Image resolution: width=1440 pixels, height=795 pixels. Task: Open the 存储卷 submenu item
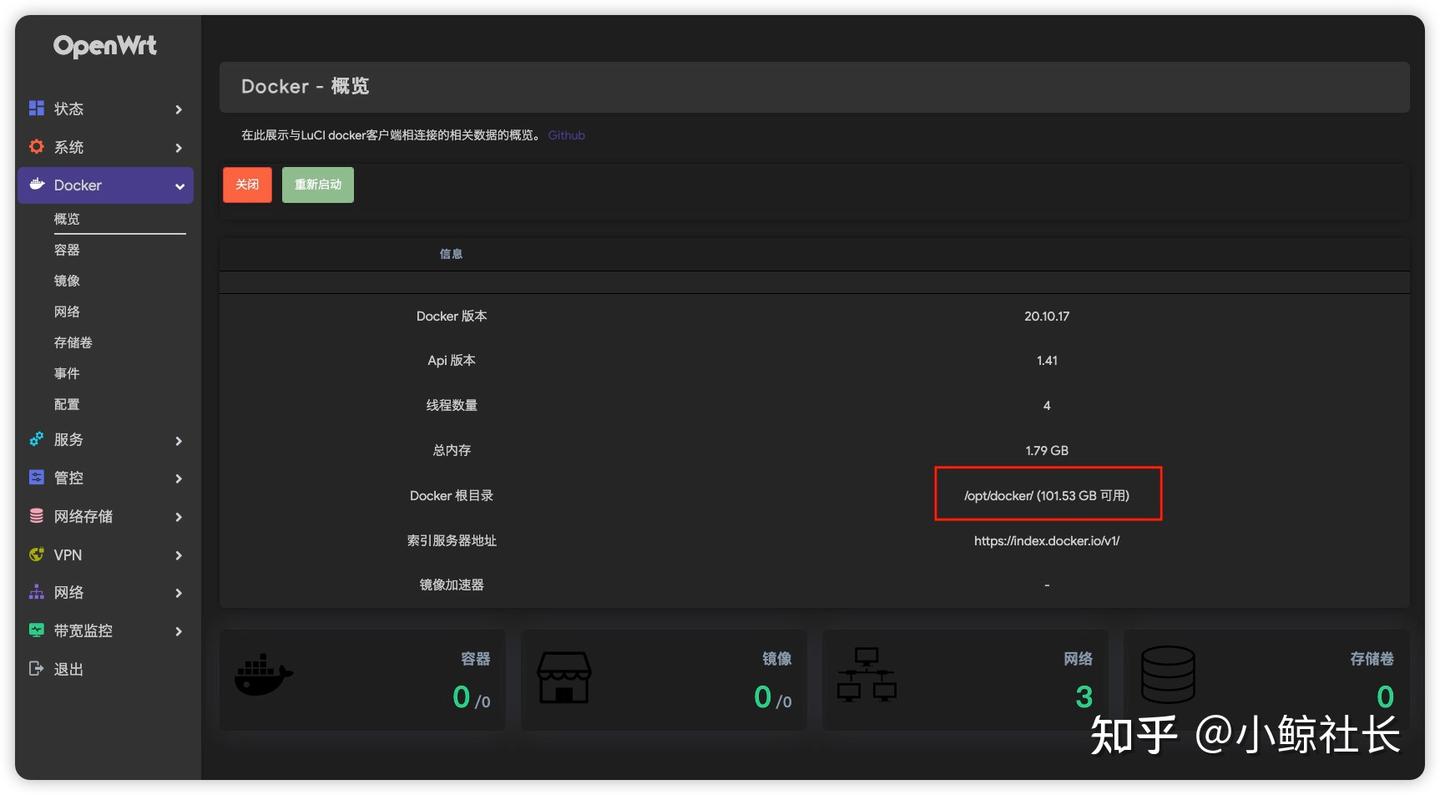[x=73, y=342]
